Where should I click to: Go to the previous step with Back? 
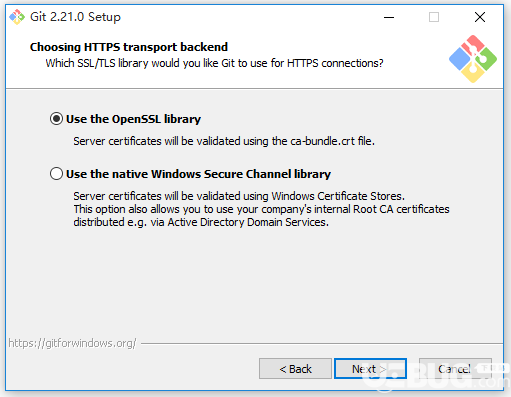(295, 369)
